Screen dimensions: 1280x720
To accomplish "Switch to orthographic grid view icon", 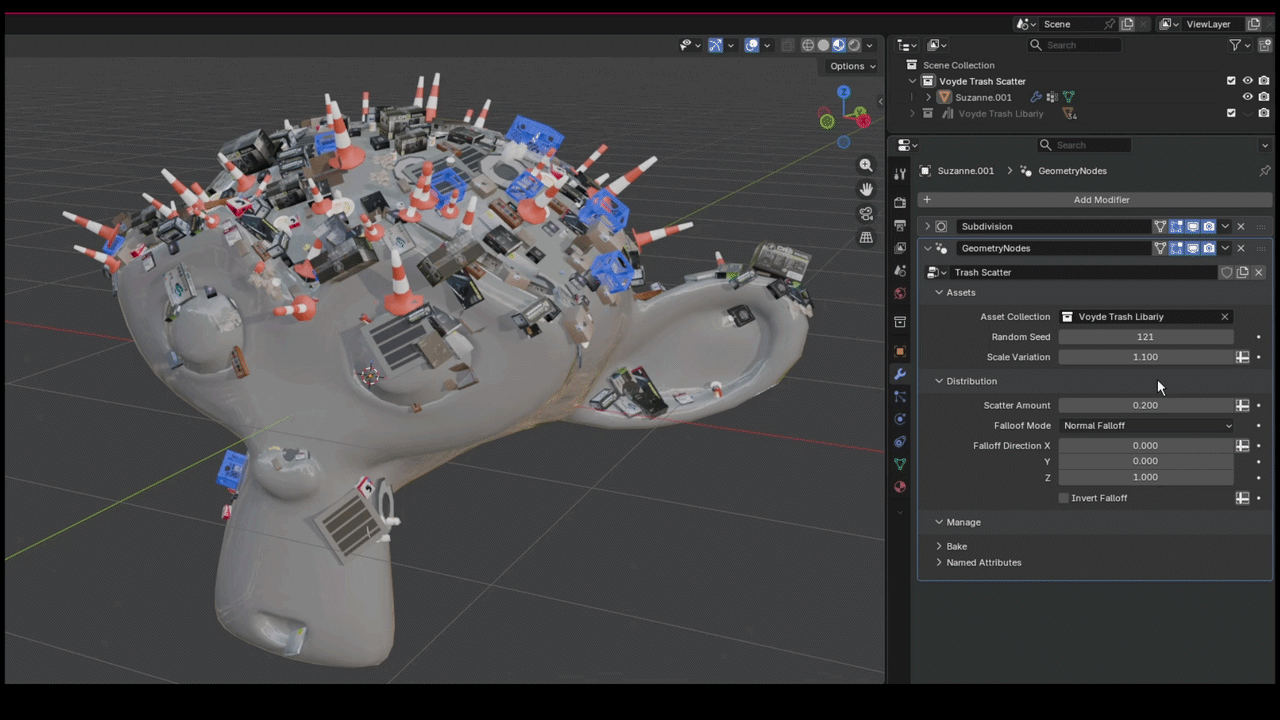I will [x=866, y=237].
